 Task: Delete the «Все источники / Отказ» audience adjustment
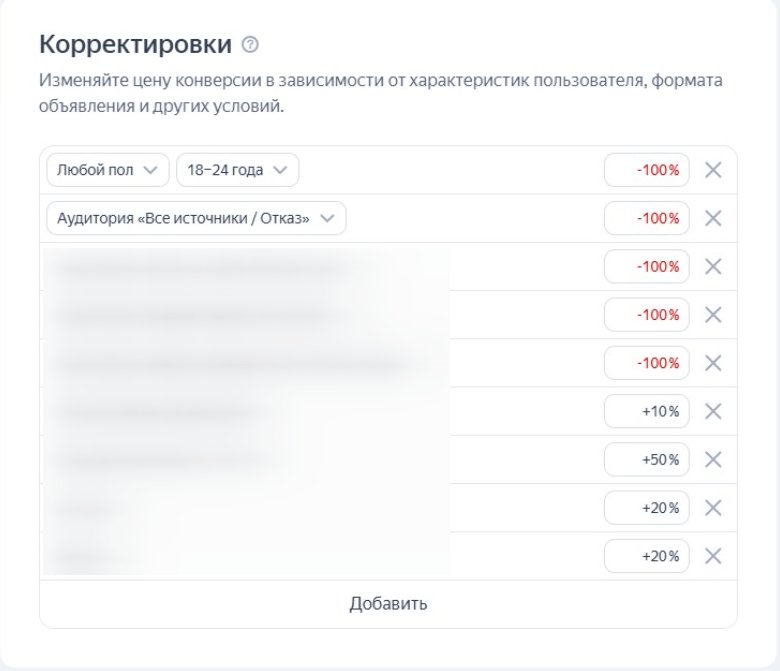[713, 218]
